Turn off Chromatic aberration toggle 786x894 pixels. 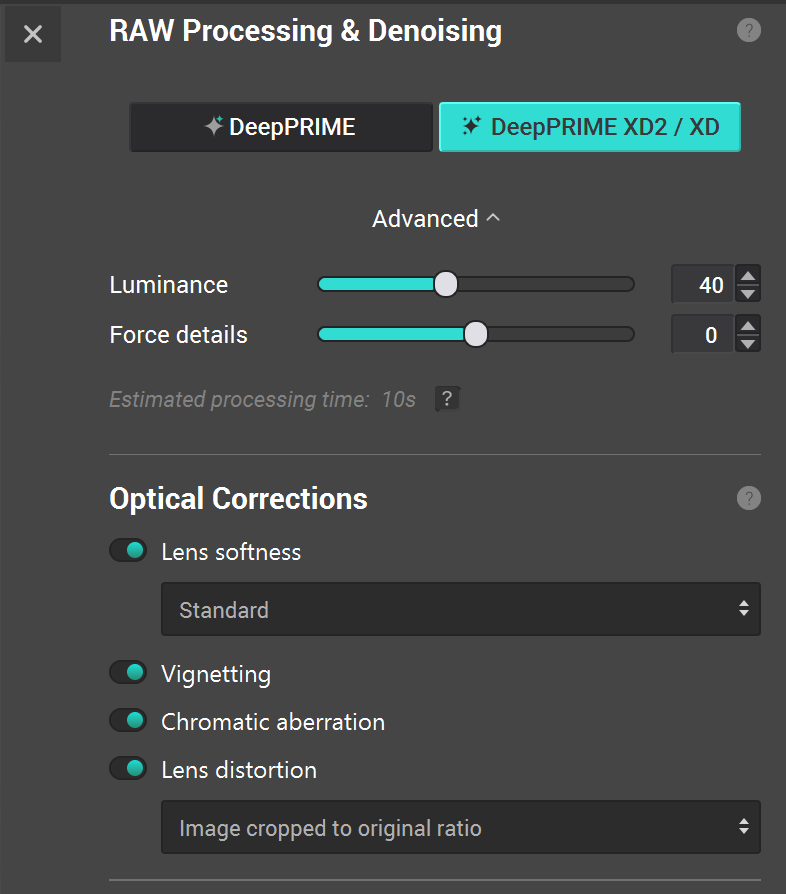click(128, 721)
